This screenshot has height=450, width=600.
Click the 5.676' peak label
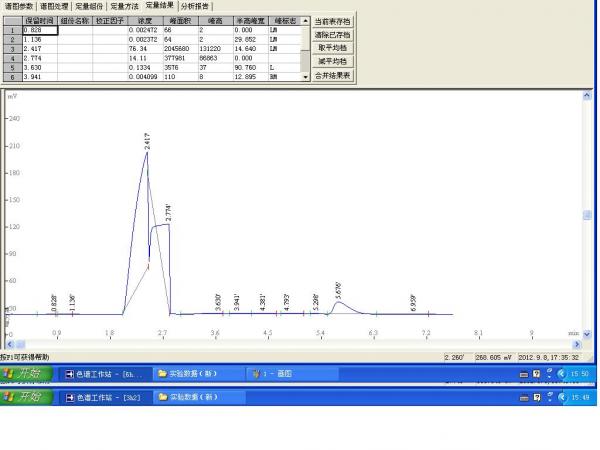click(338, 290)
